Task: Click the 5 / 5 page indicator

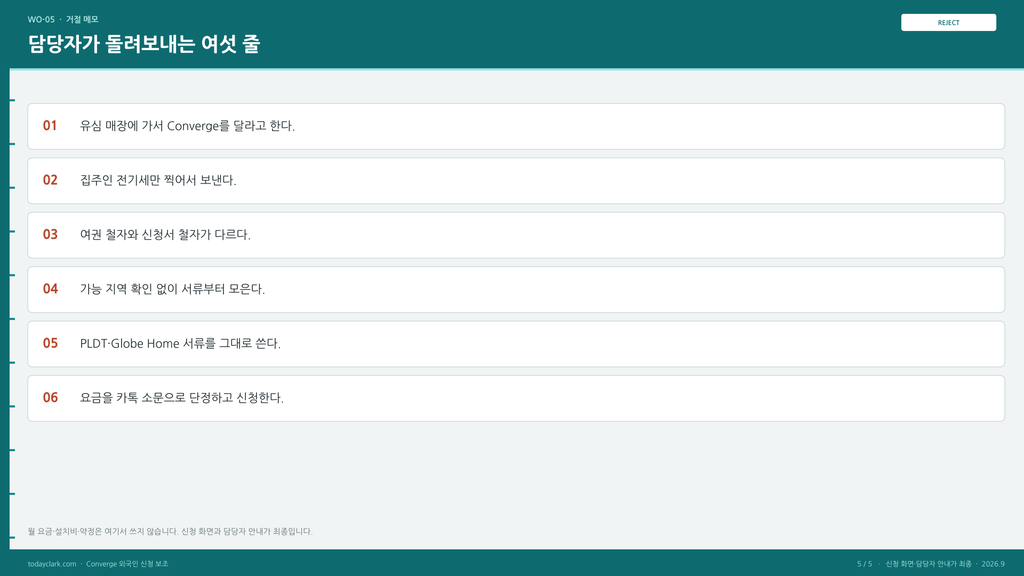Action: (864, 564)
